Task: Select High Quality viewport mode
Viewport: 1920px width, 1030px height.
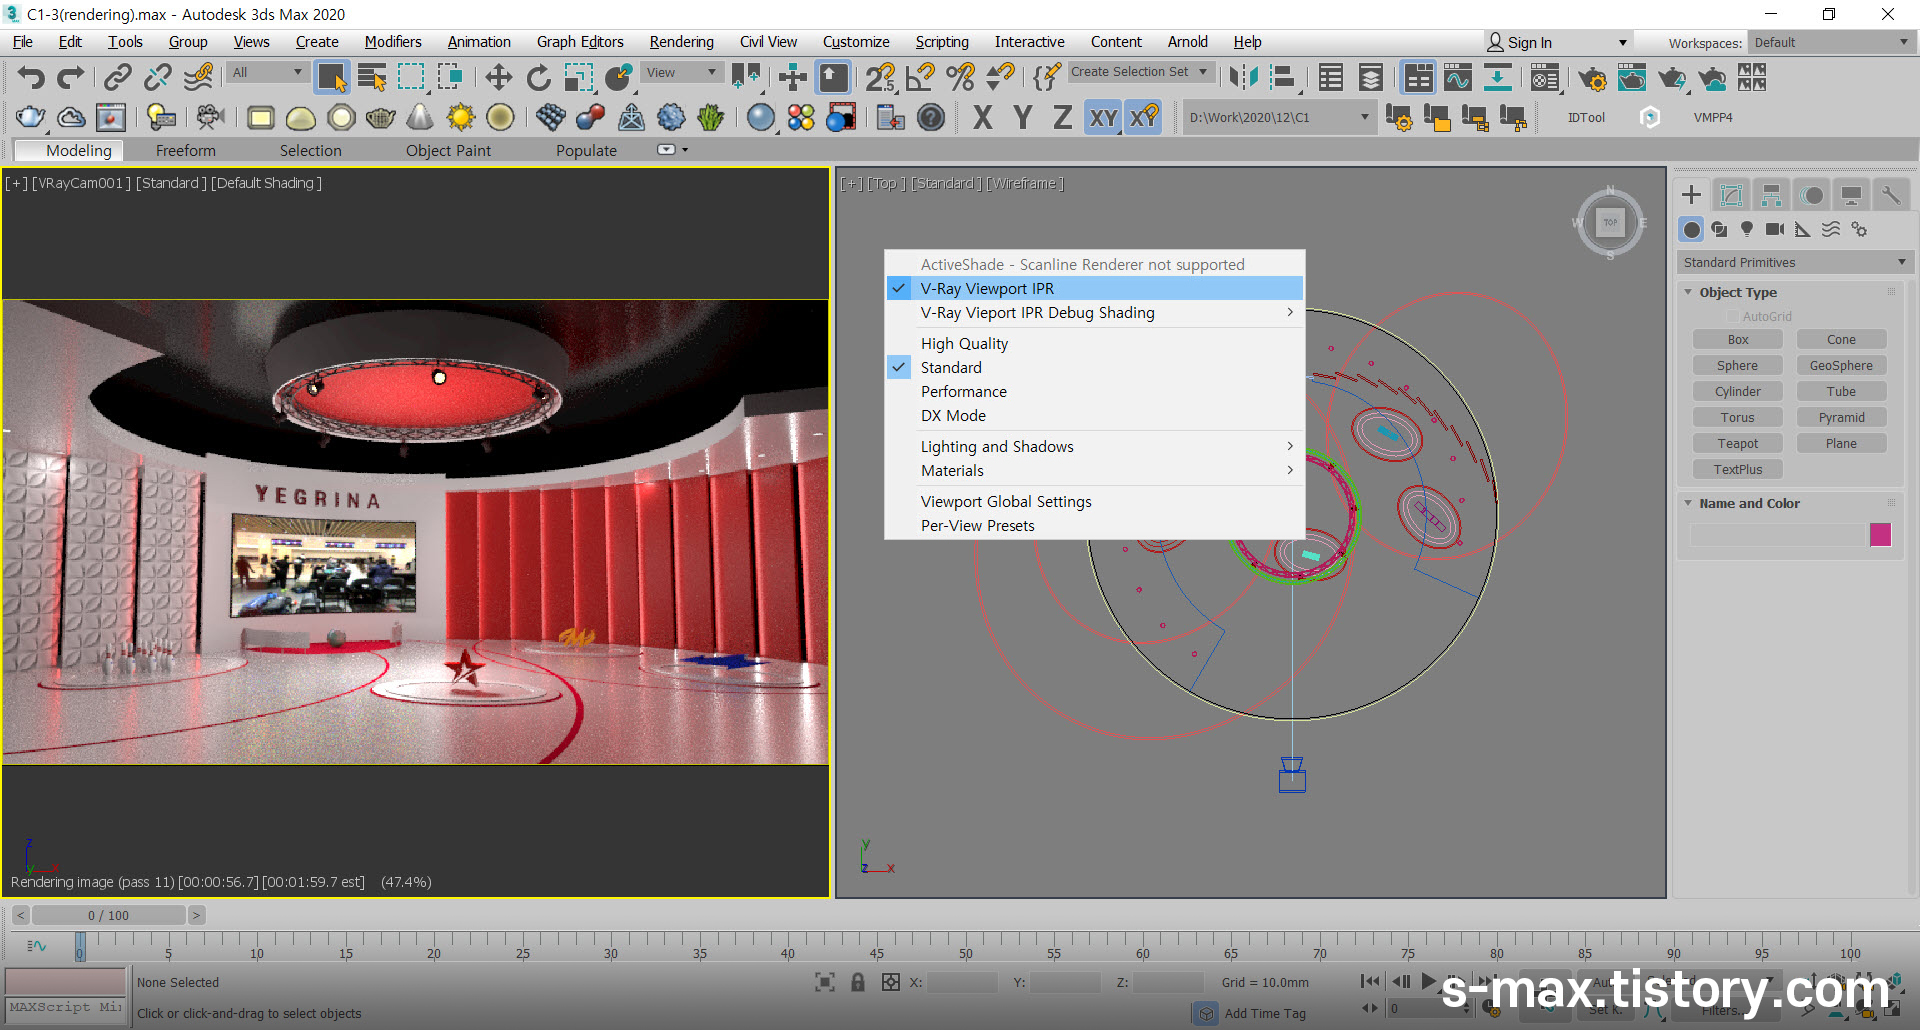Action: tap(964, 343)
